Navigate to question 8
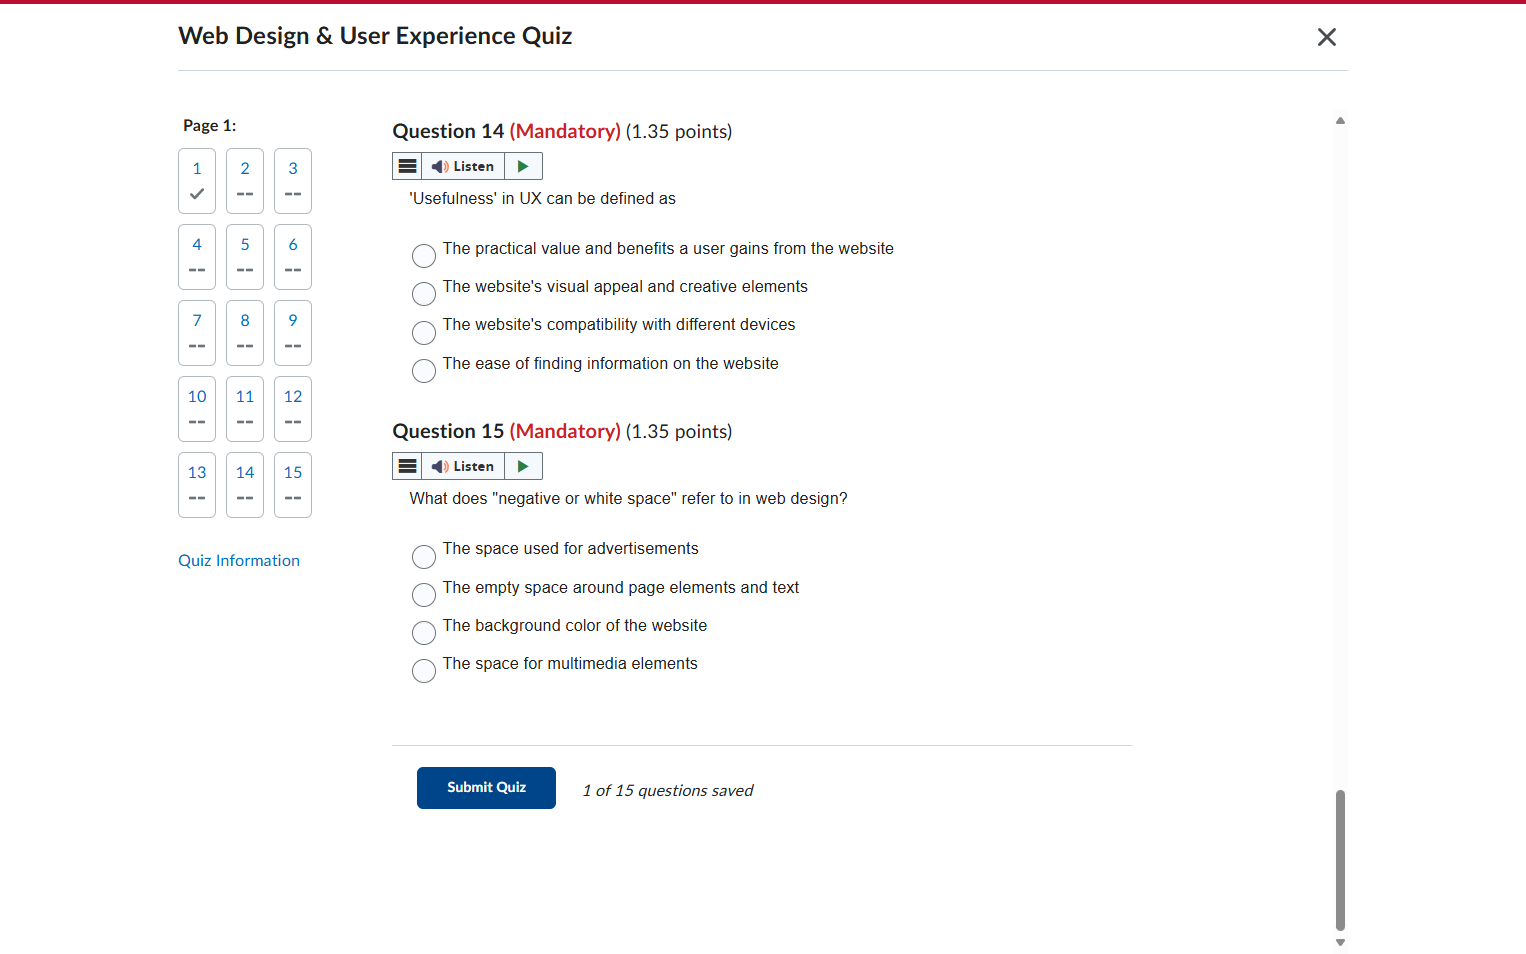 coord(245,333)
